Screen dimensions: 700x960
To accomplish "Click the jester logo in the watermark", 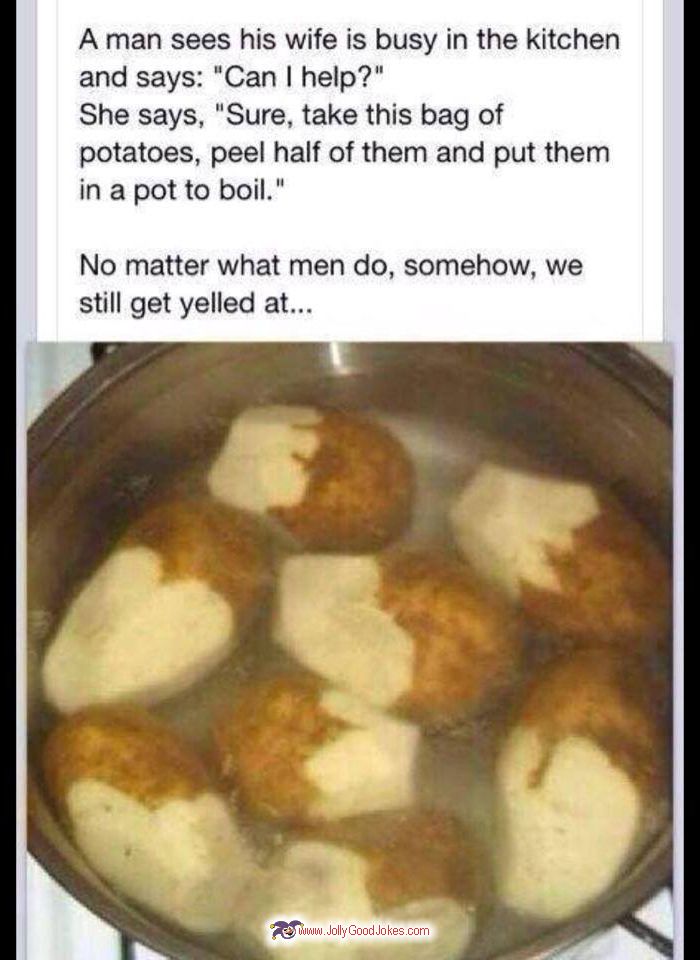I will click(x=283, y=929).
